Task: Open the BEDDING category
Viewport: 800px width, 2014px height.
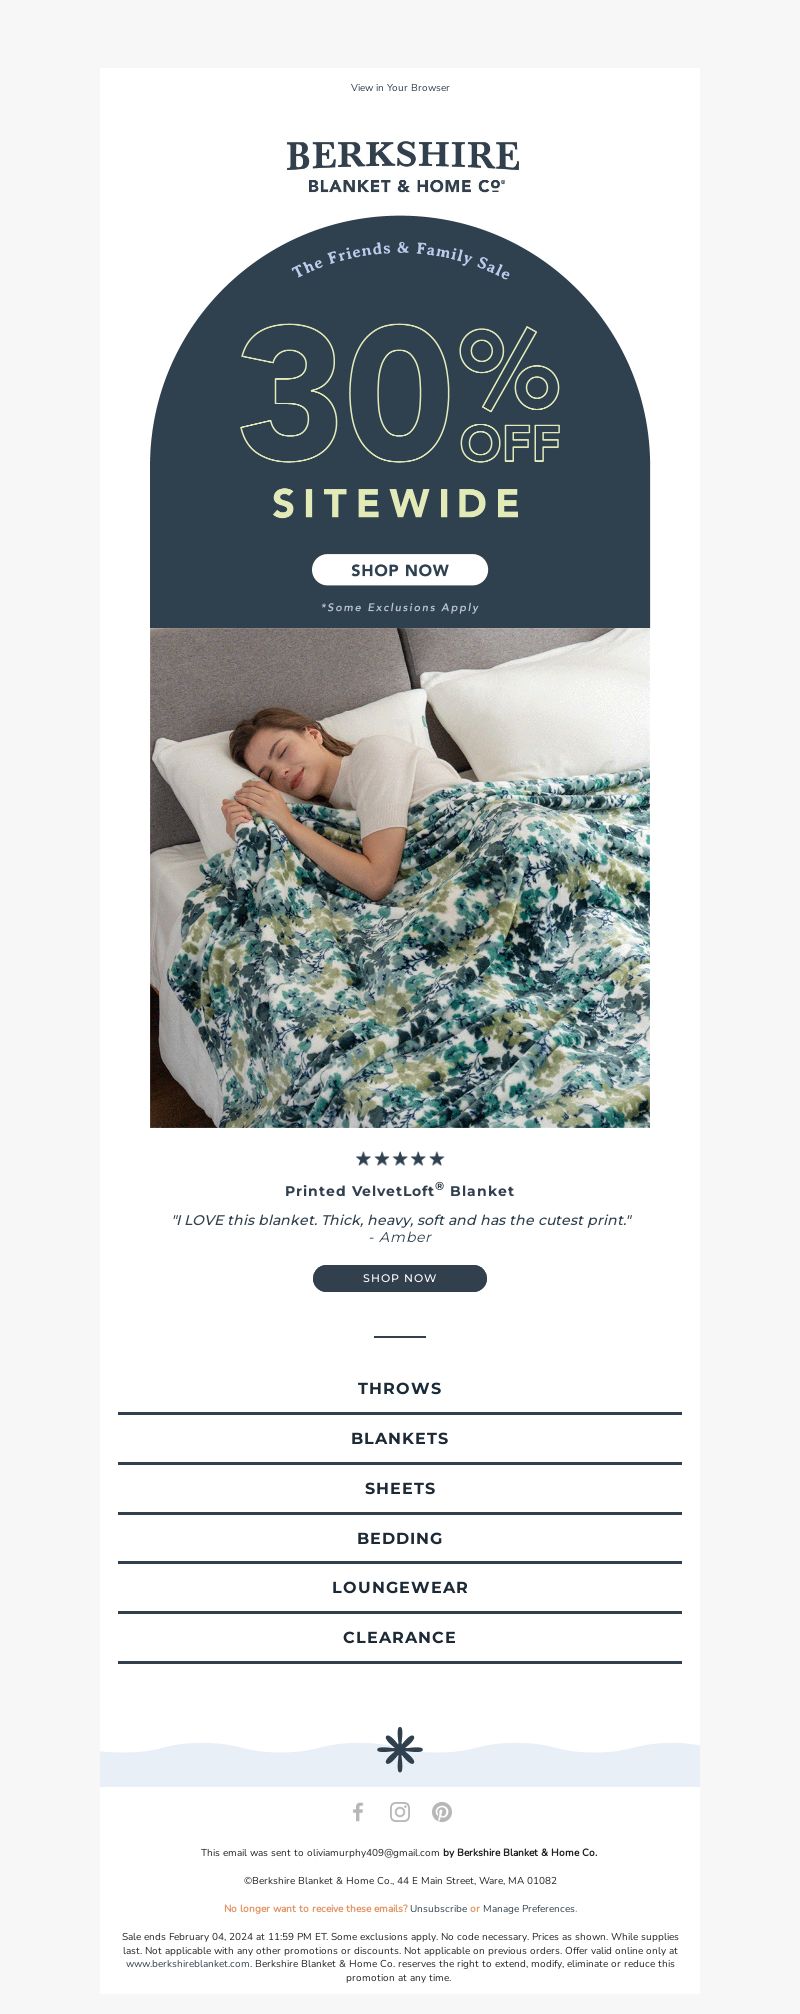Action: [400, 1538]
